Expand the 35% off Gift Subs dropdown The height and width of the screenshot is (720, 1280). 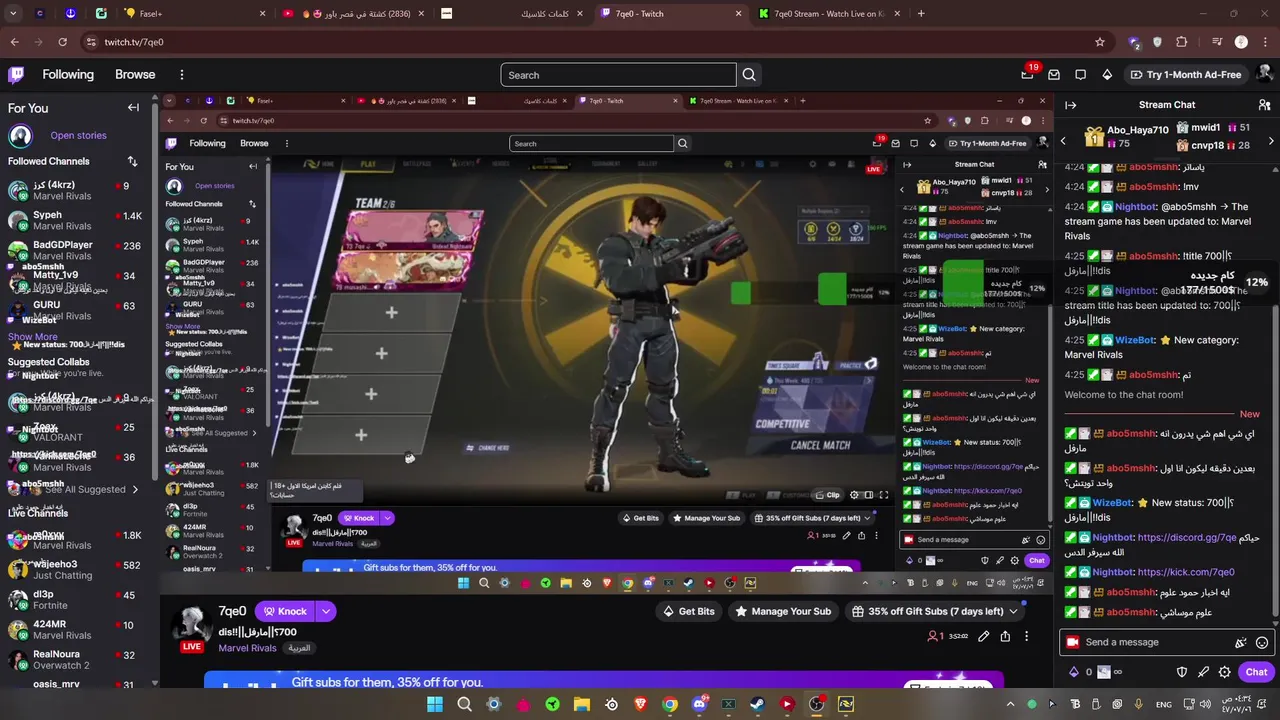click(x=1013, y=611)
